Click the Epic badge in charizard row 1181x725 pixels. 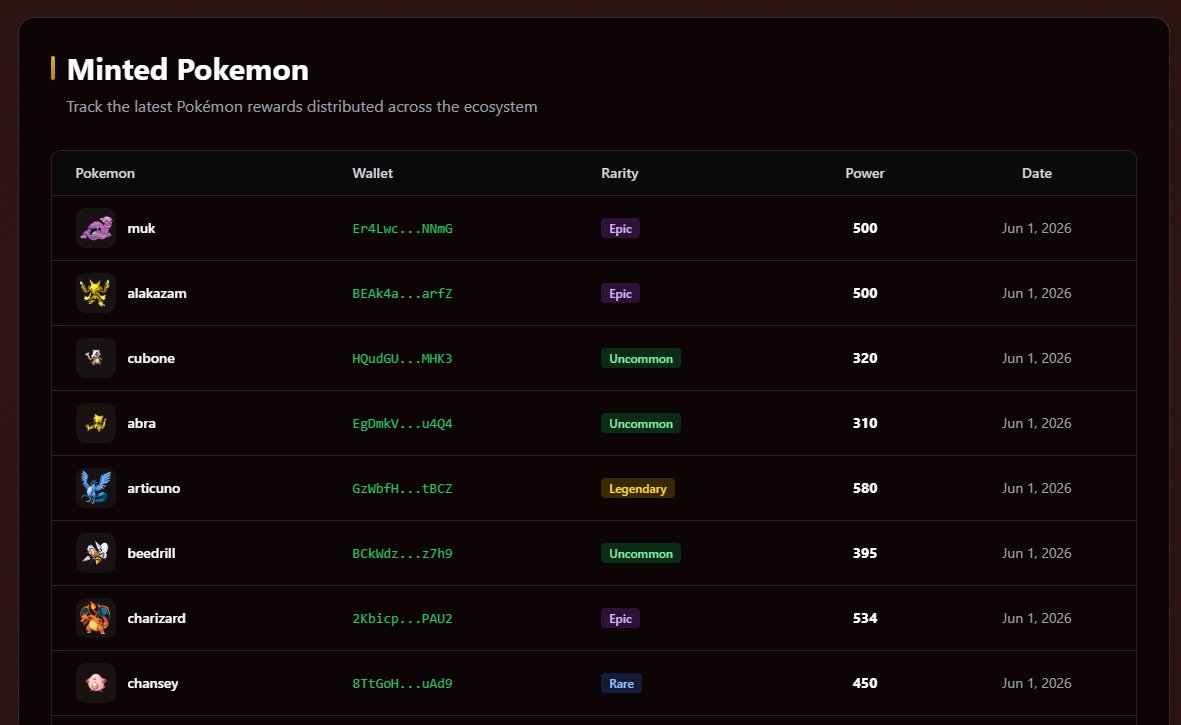(x=621, y=618)
